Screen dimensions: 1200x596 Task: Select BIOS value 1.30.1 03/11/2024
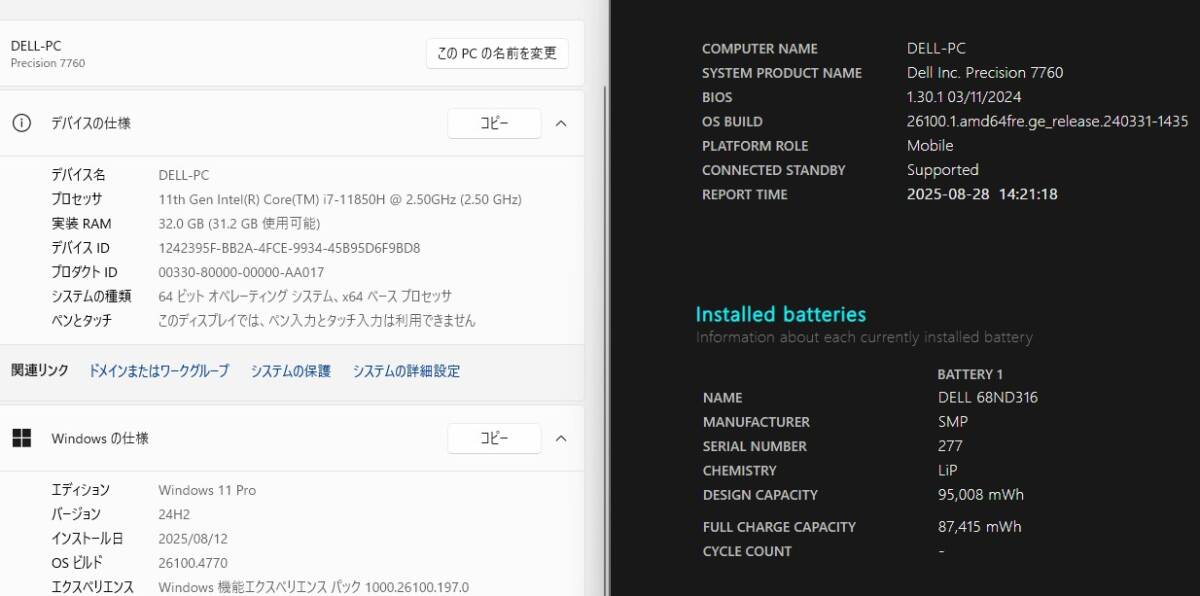(x=964, y=97)
